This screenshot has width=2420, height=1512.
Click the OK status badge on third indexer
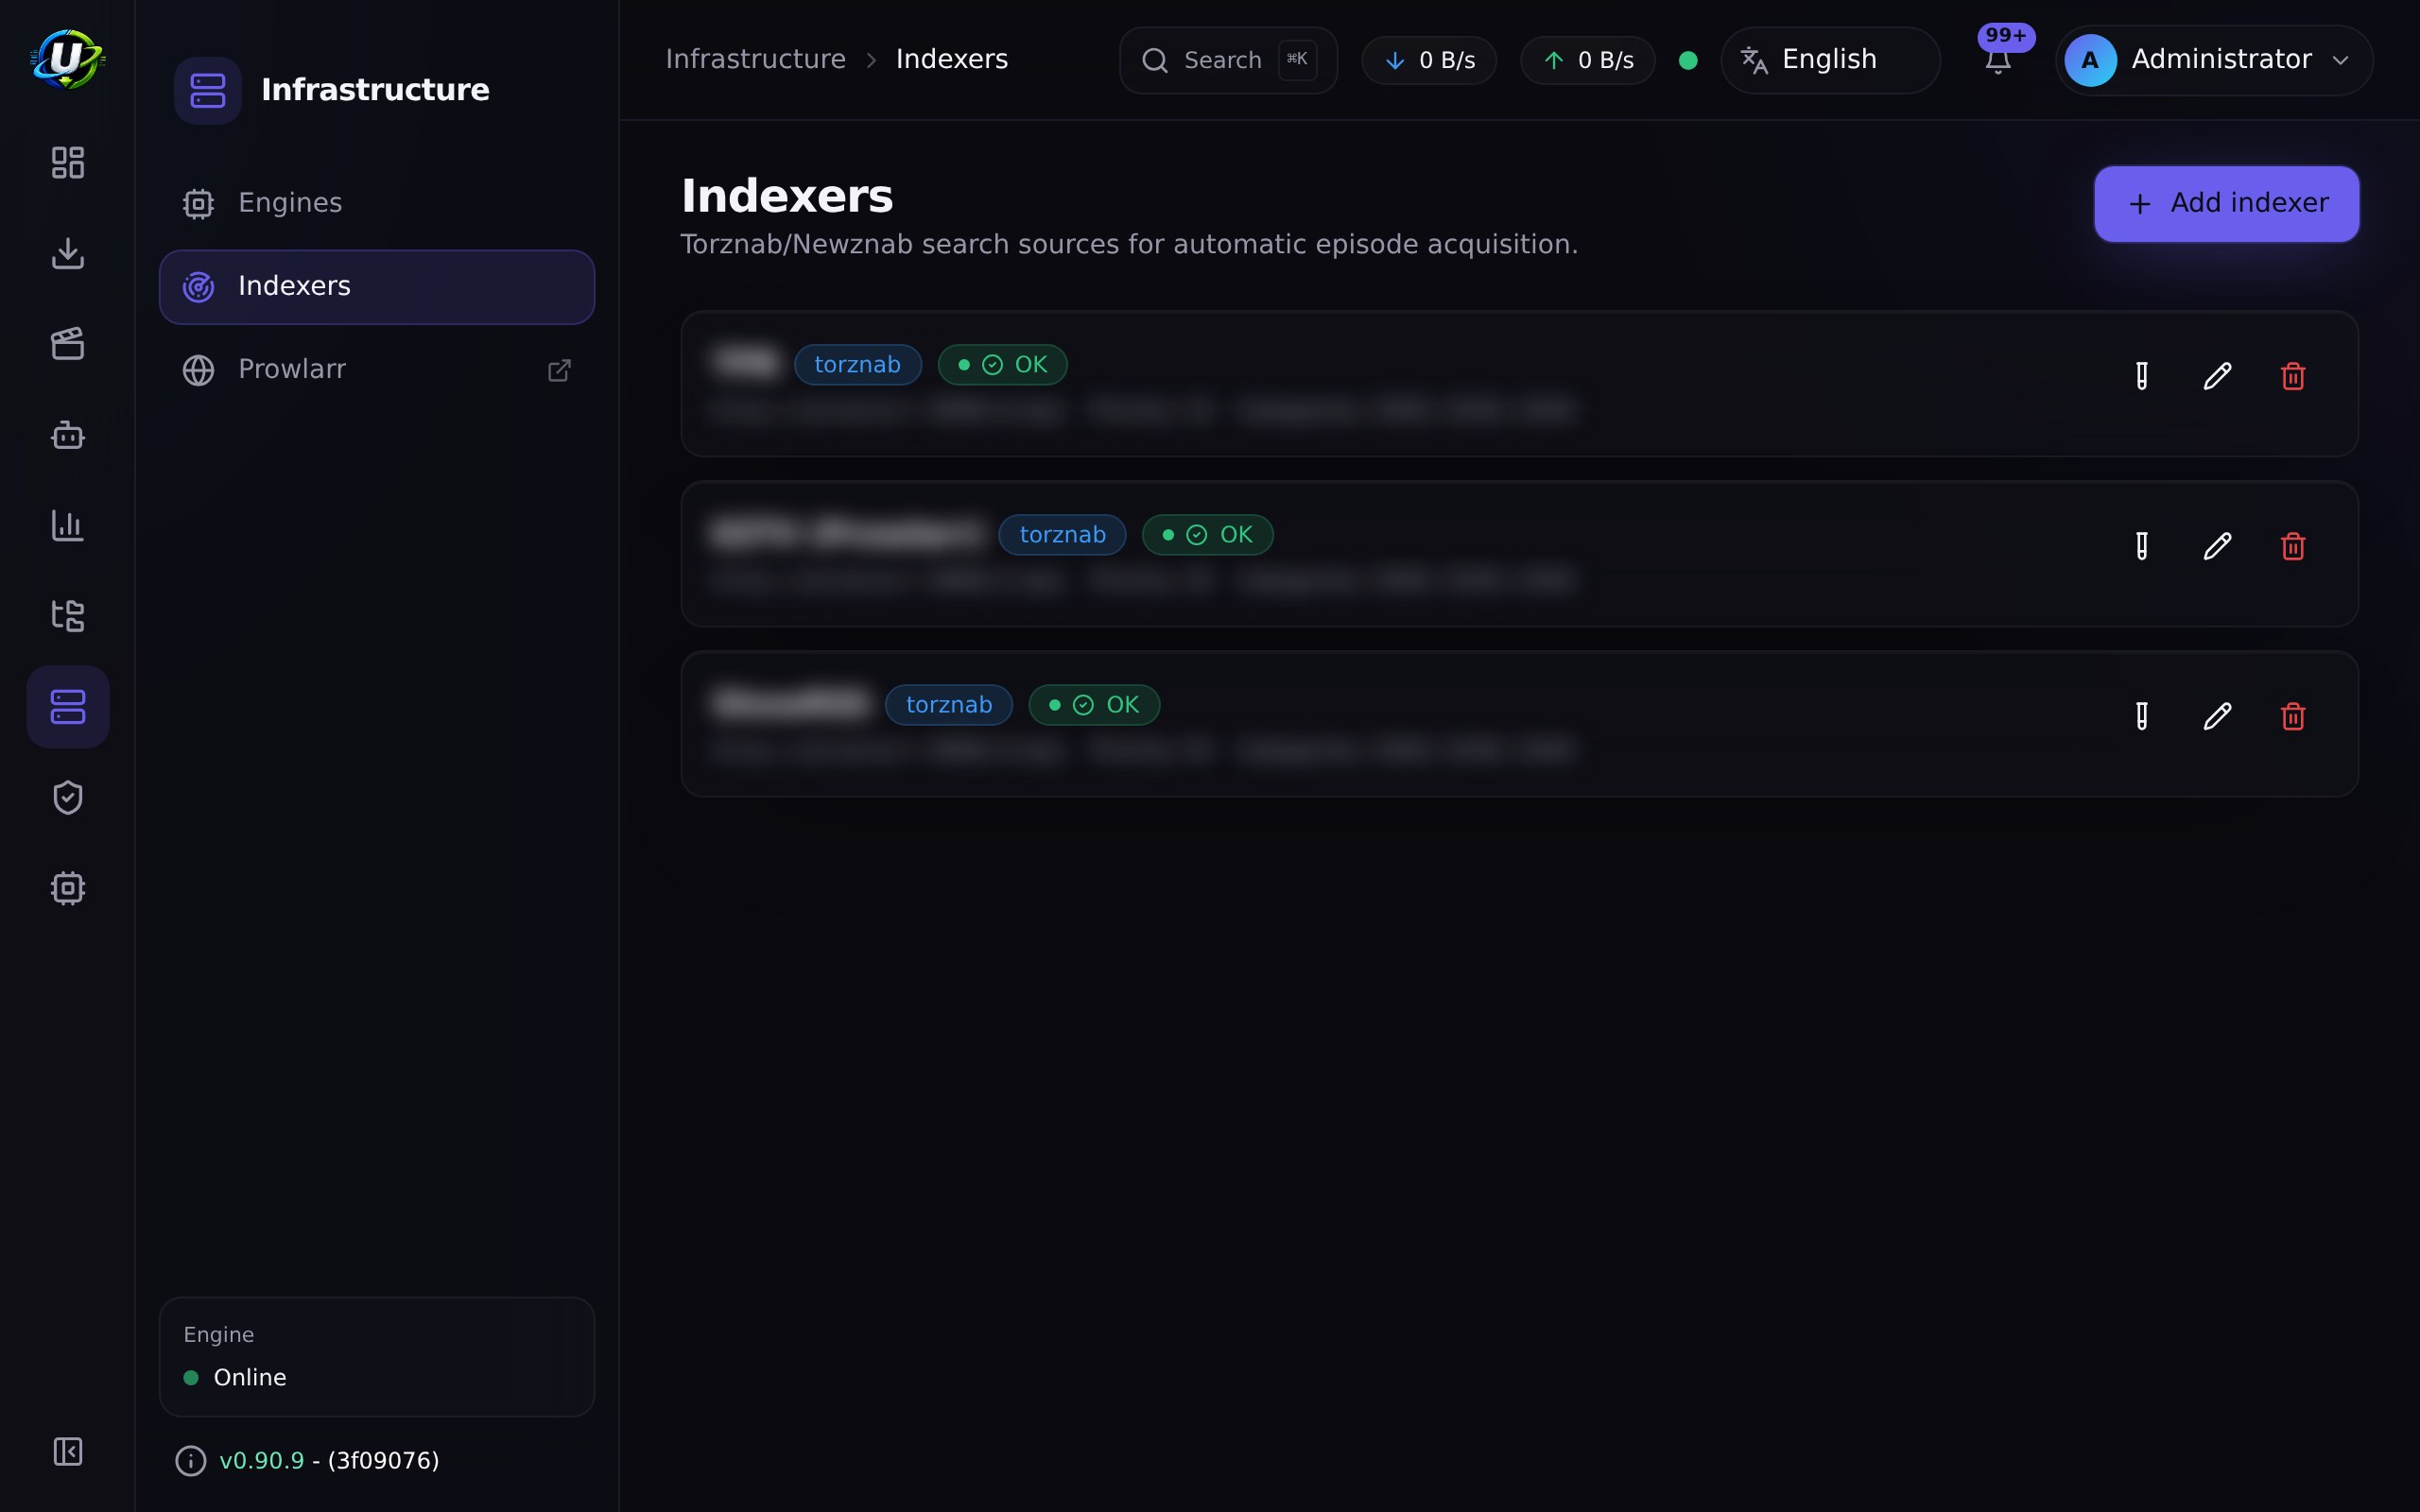pyautogui.click(x=1094, y=705)
